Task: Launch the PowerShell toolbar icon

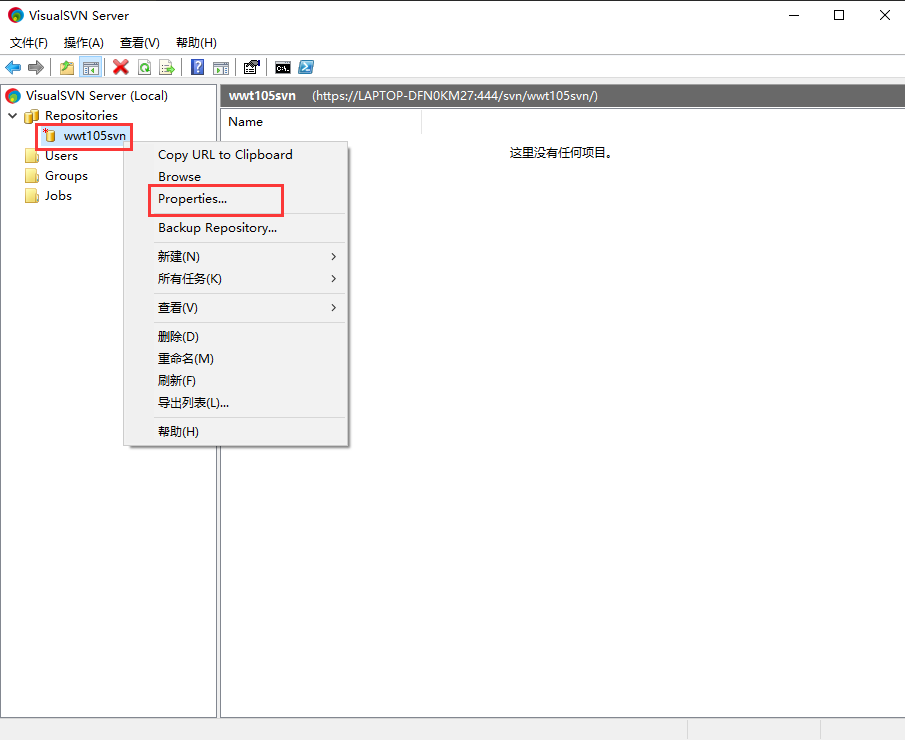Action: [307, 67]
